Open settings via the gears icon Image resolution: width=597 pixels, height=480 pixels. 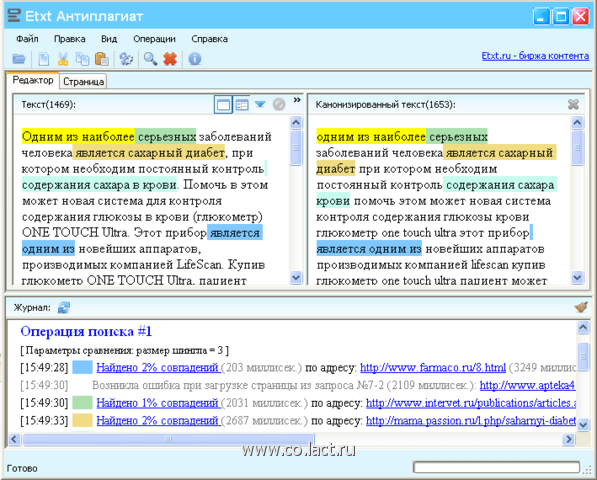126,59
